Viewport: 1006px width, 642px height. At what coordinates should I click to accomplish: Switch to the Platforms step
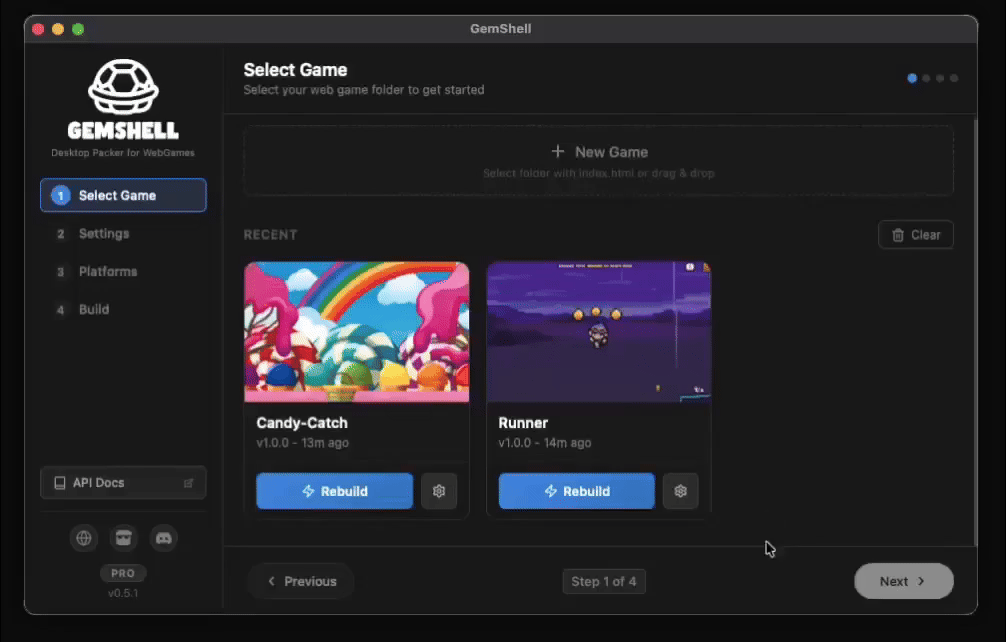(x=108, y=272)
